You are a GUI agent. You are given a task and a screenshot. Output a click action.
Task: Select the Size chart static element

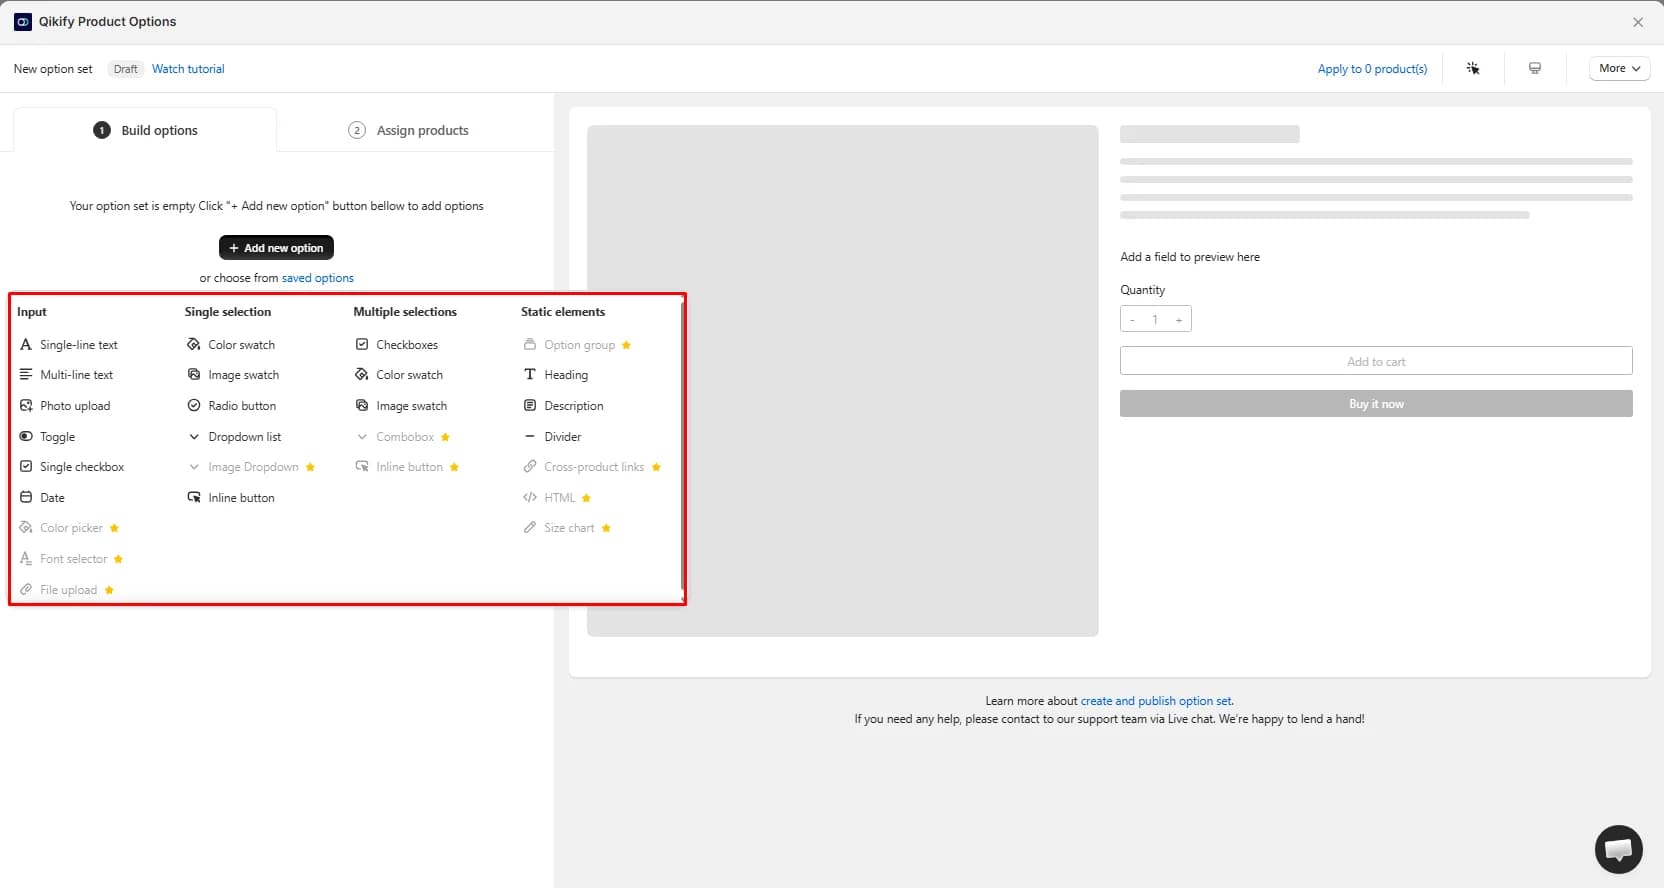tap(567, 528)
